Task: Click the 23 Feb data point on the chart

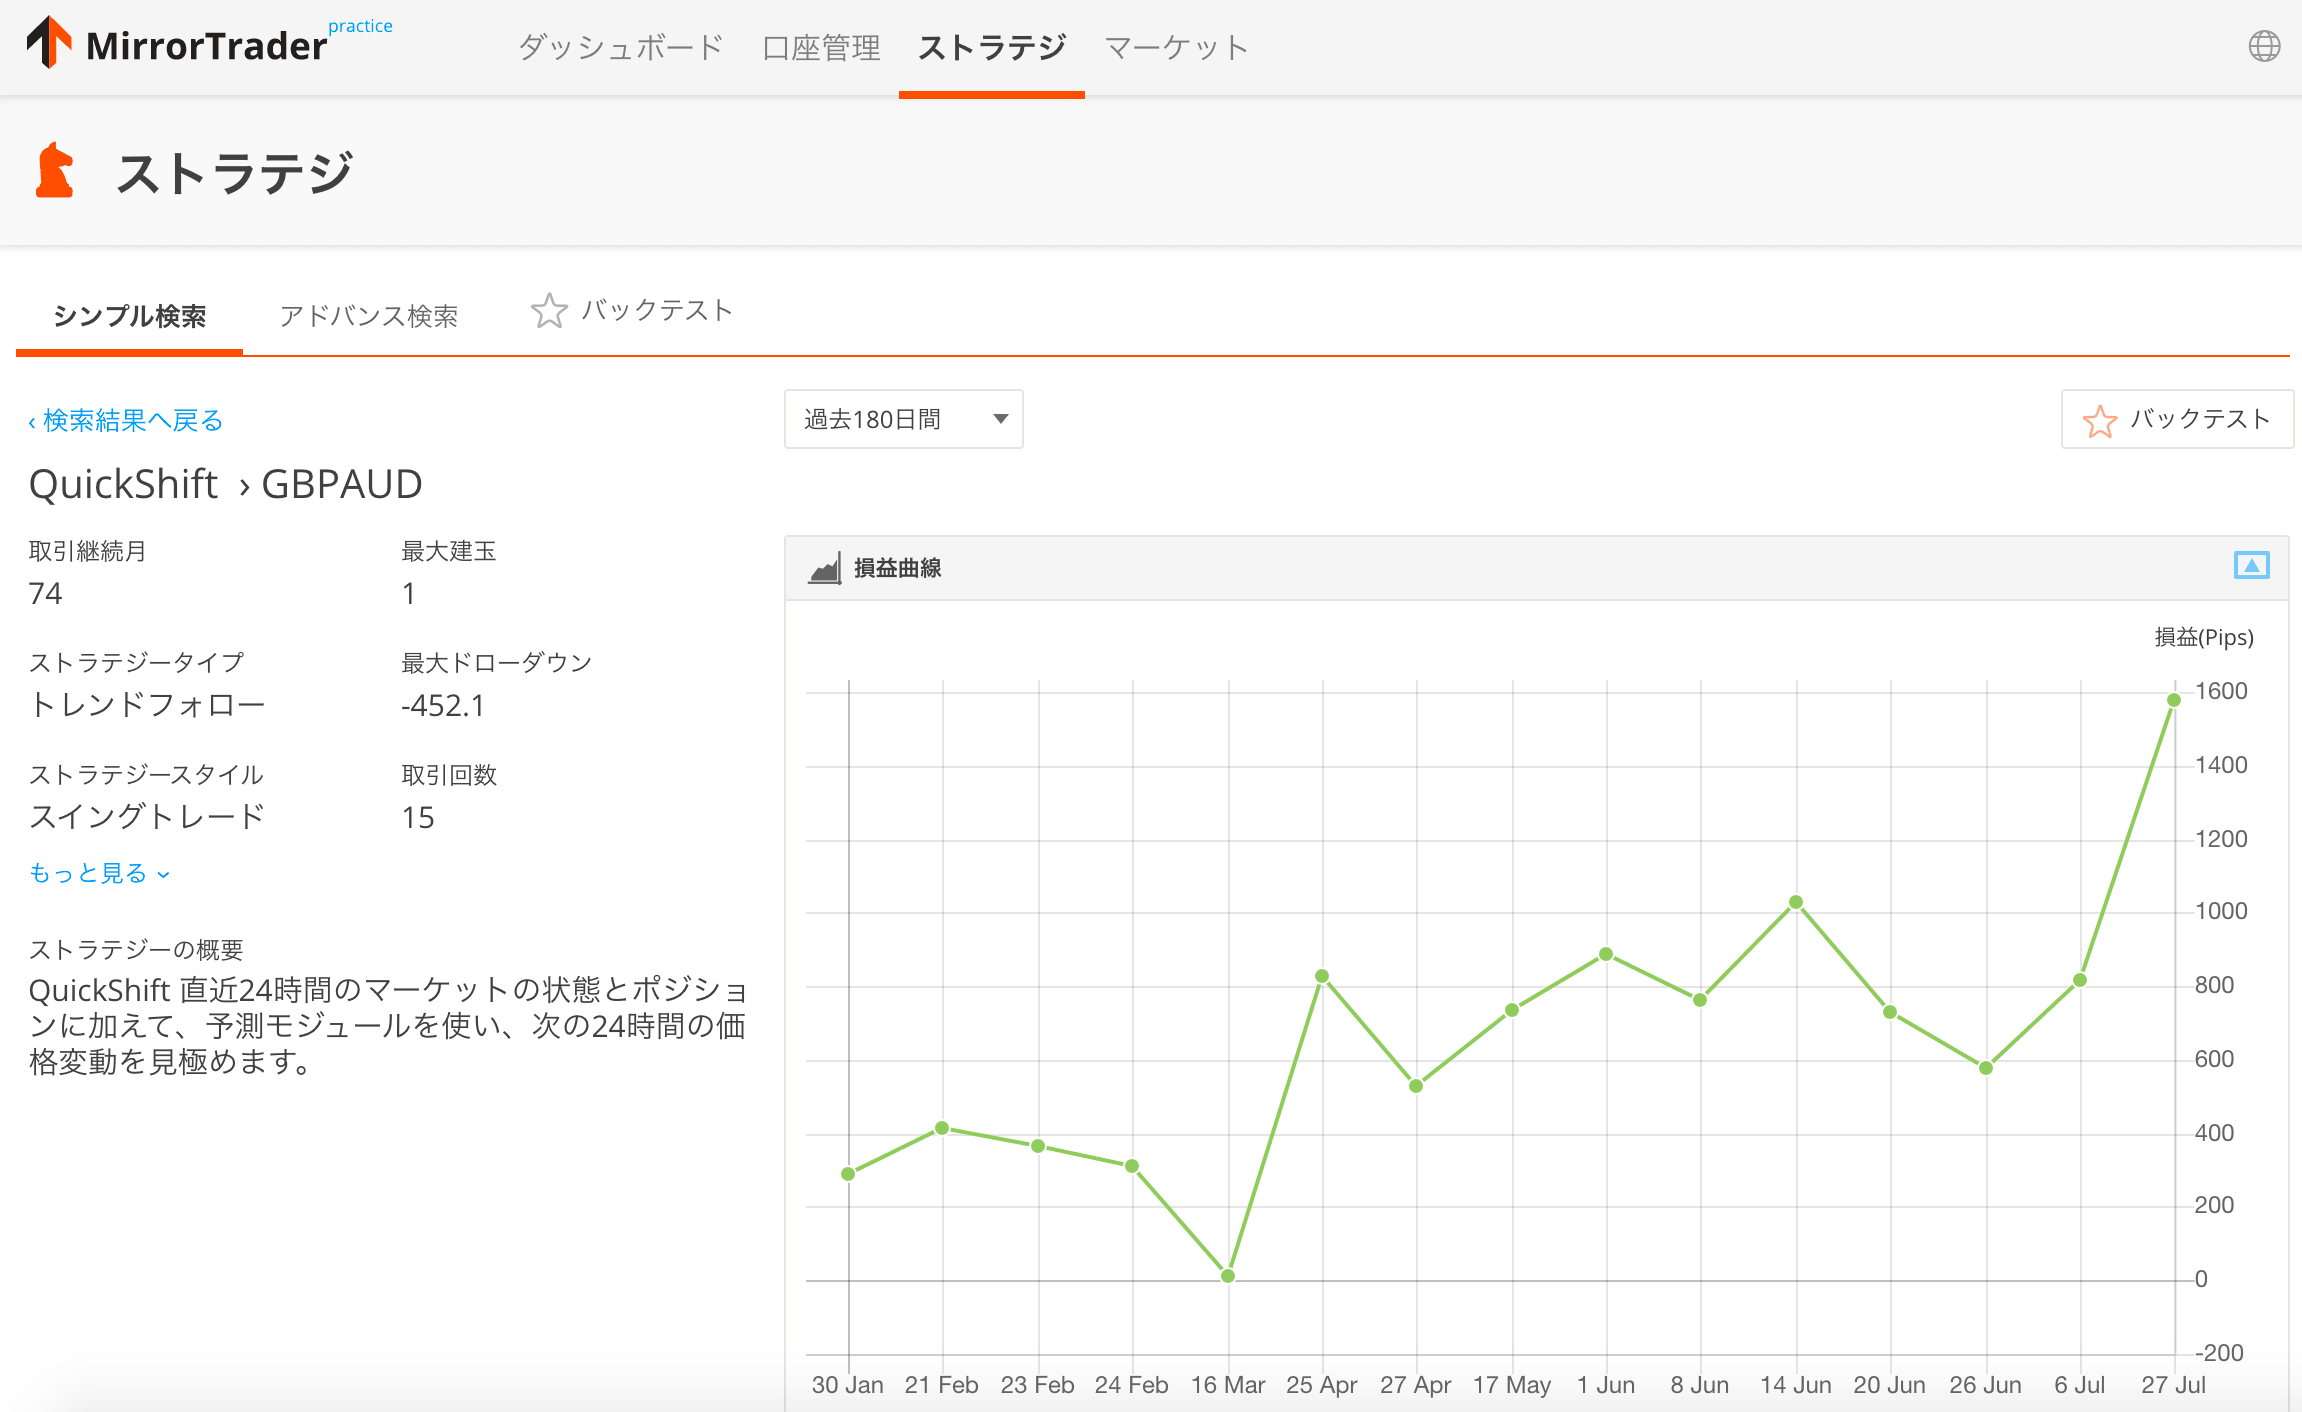Action: (1038, 1146)
